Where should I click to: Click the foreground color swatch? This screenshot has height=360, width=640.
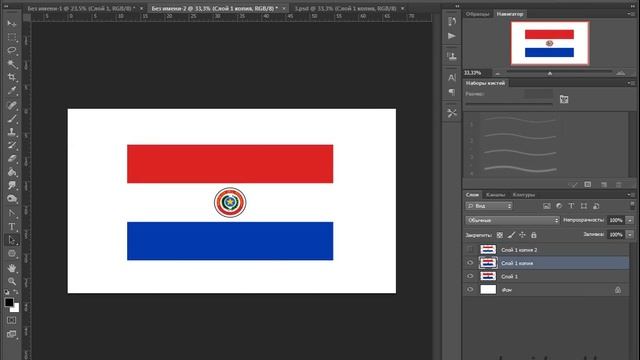click(9, 302)
